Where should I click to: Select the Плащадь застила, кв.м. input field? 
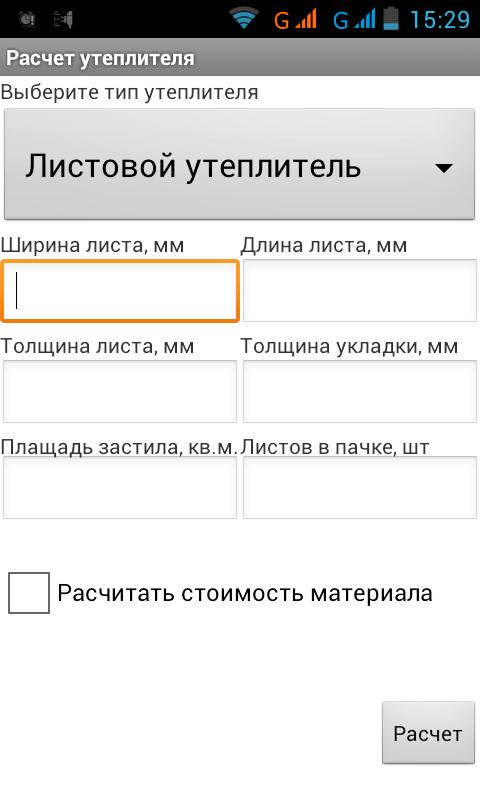pyautogui.click(x=120, y=487)
